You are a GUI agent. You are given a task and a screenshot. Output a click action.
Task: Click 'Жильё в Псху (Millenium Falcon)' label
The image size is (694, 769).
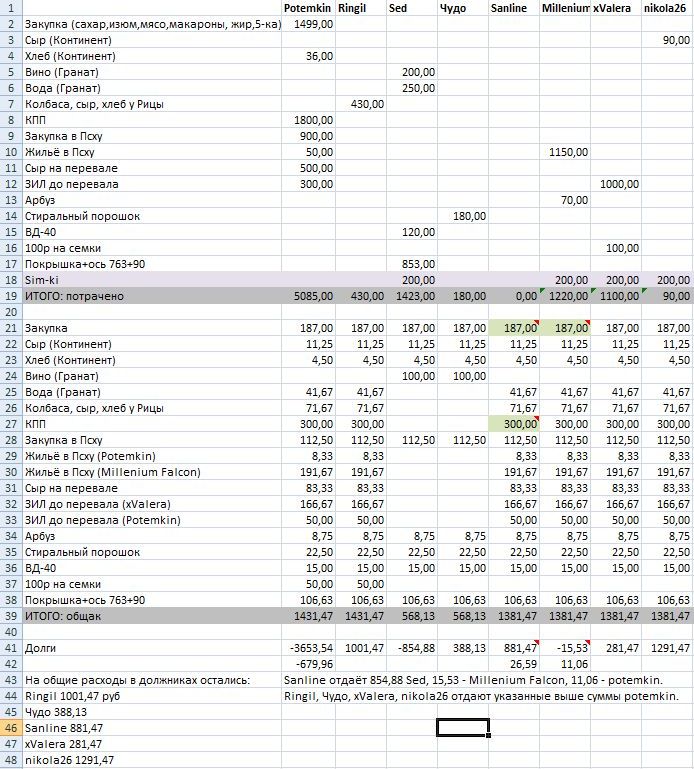pos(113,472)
